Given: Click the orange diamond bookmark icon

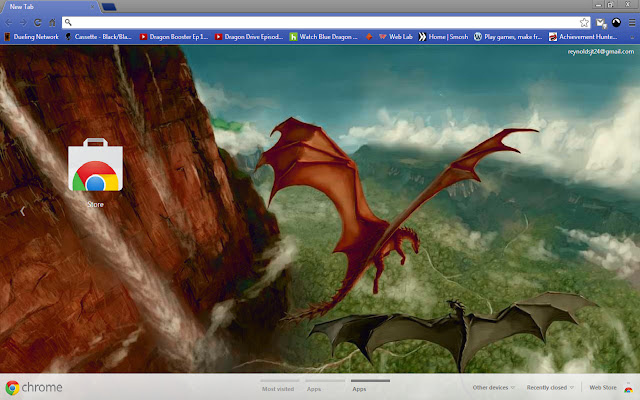Looking at the screenshot, I should [369, 37].
